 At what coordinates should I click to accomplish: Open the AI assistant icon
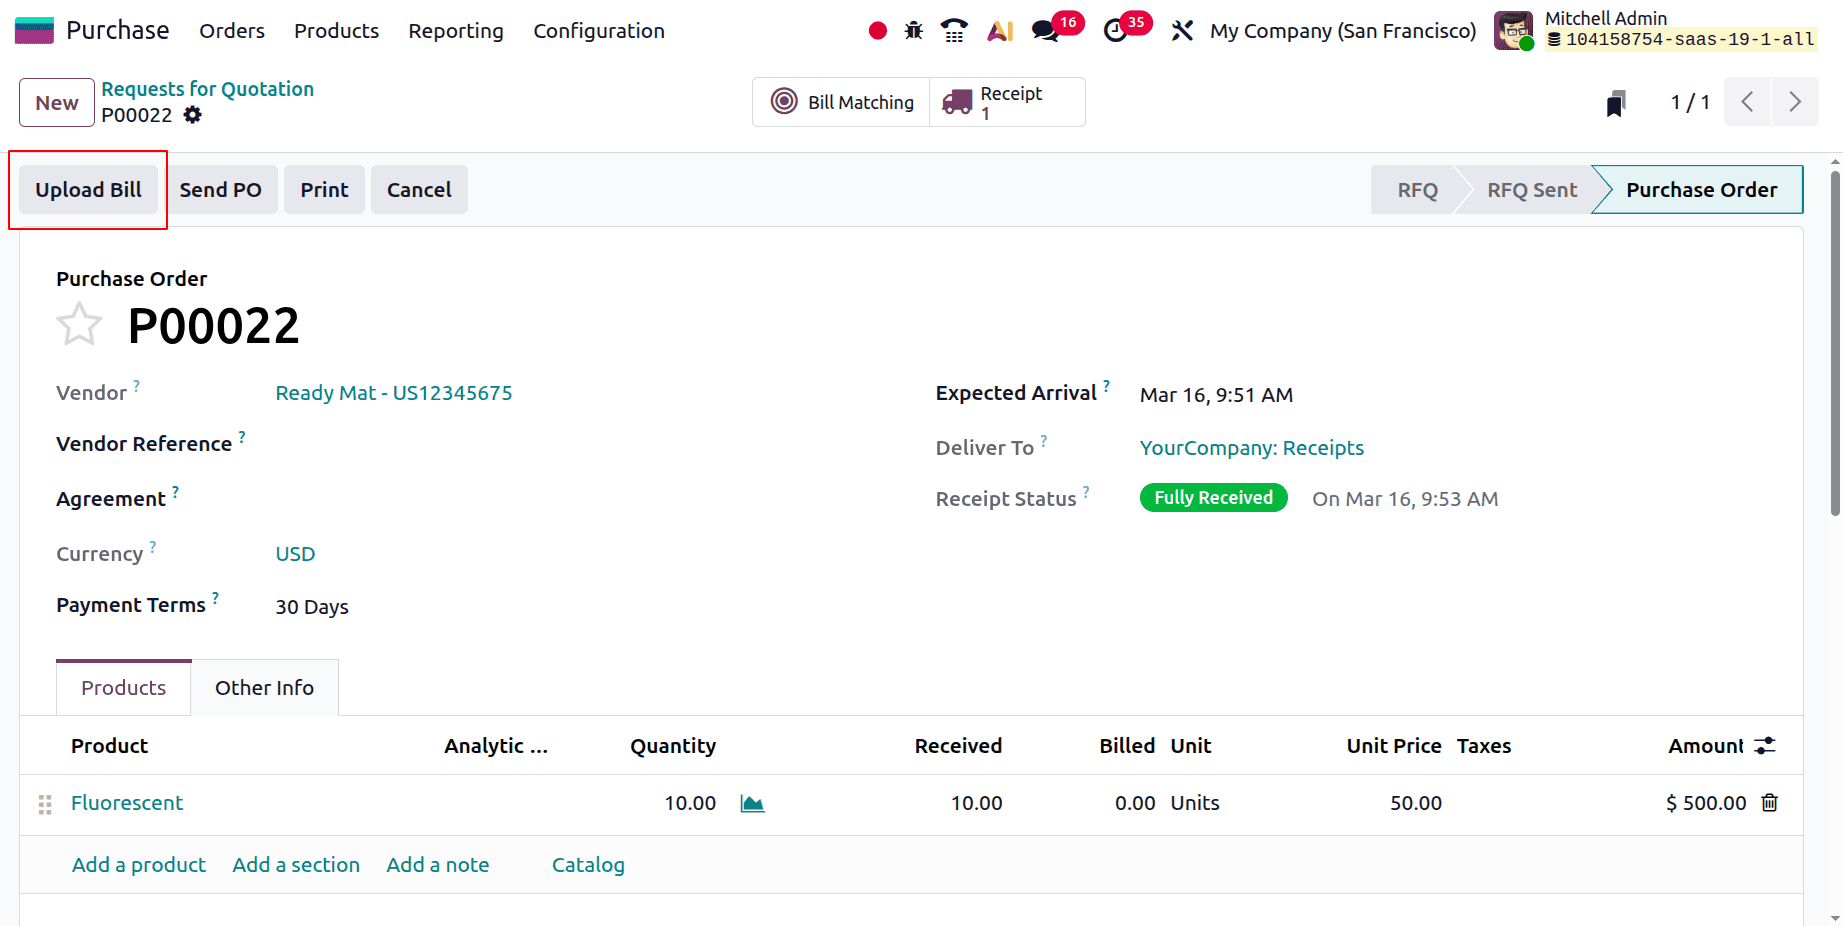999,30
